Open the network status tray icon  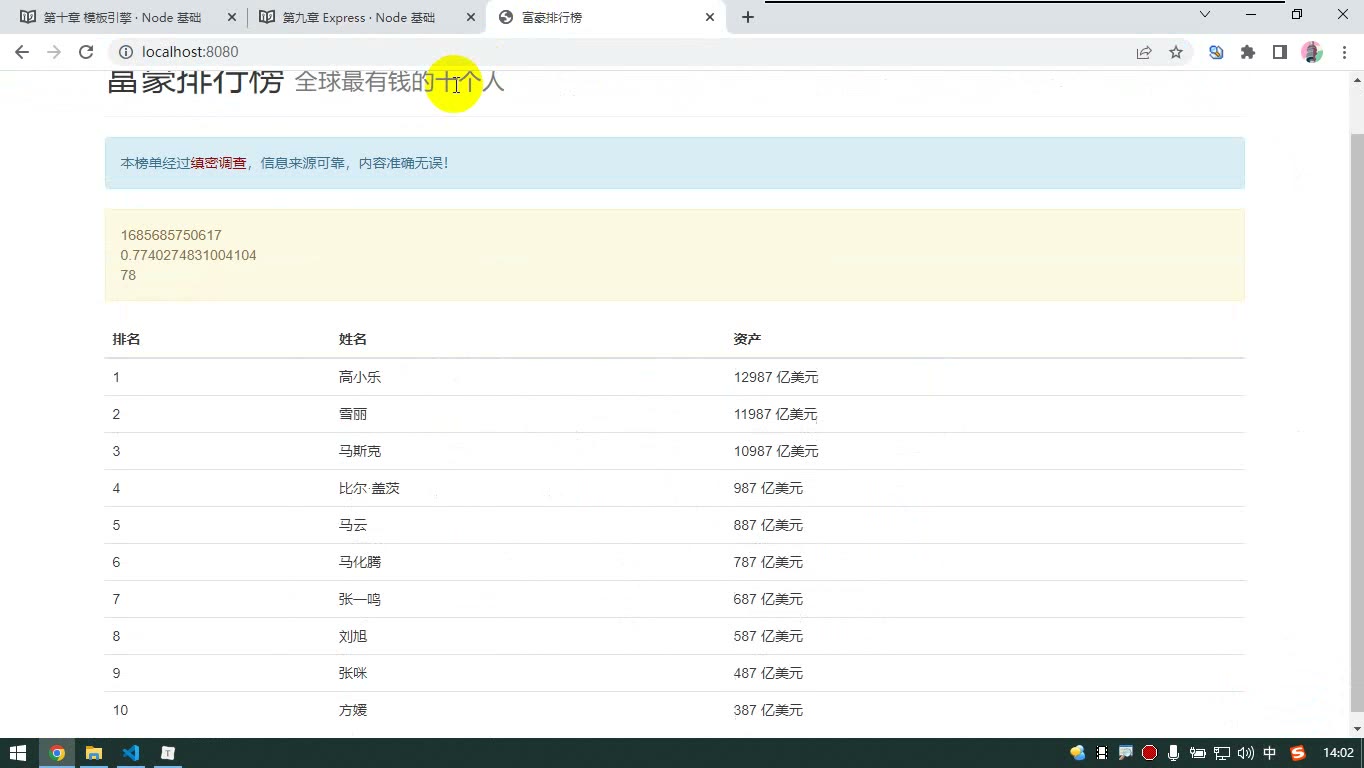pos(1222,753)
